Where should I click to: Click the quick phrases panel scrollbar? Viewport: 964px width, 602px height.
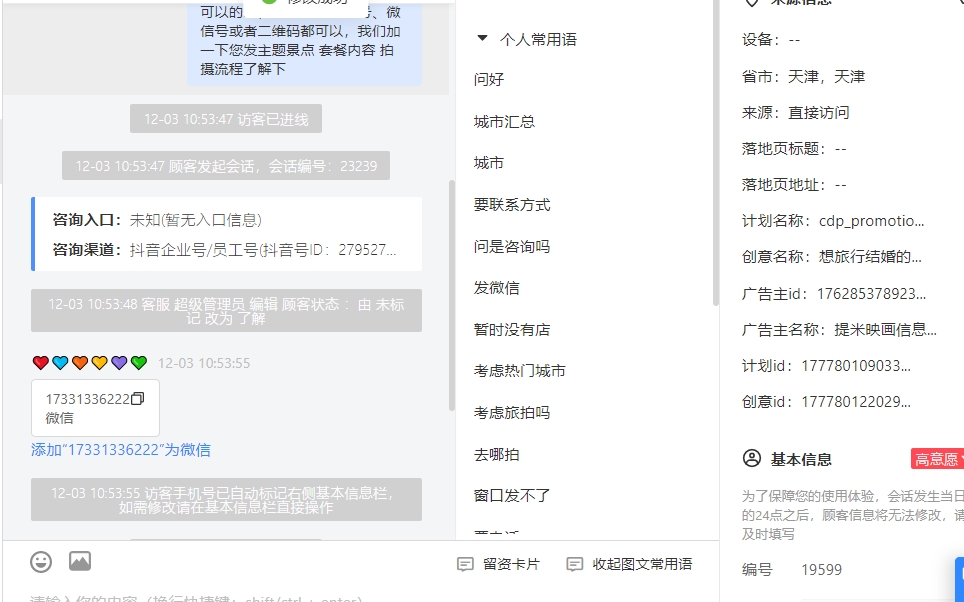[x=715, y=154]
